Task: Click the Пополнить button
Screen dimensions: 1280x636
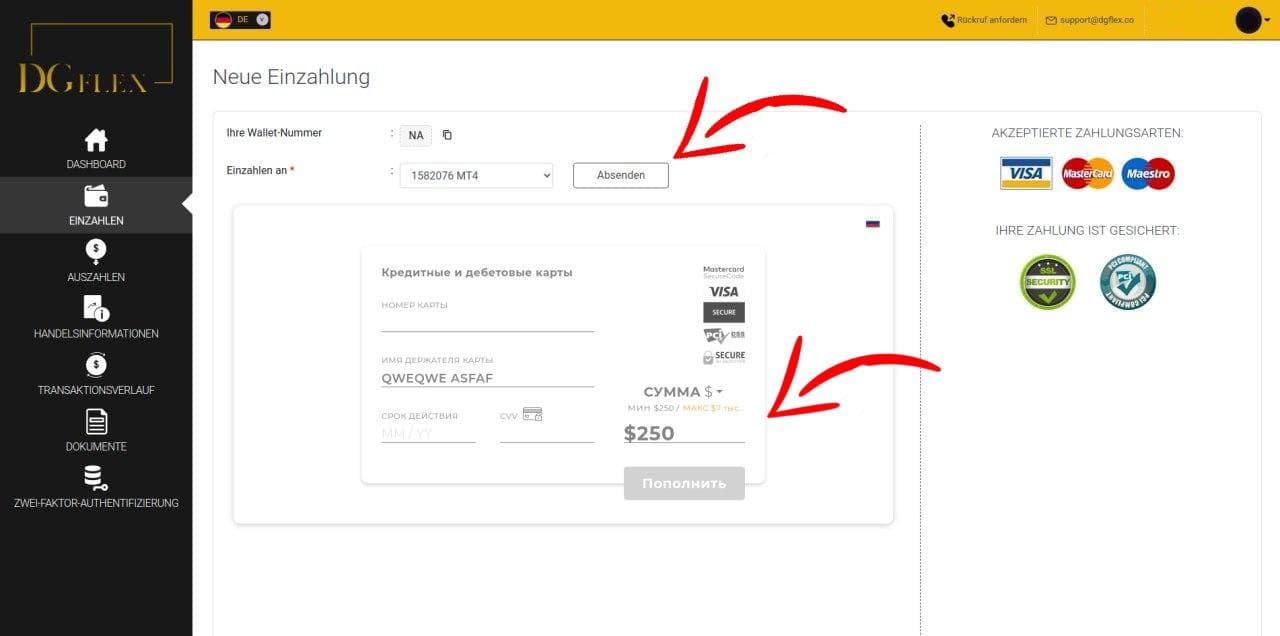Action: coord(684,483)
